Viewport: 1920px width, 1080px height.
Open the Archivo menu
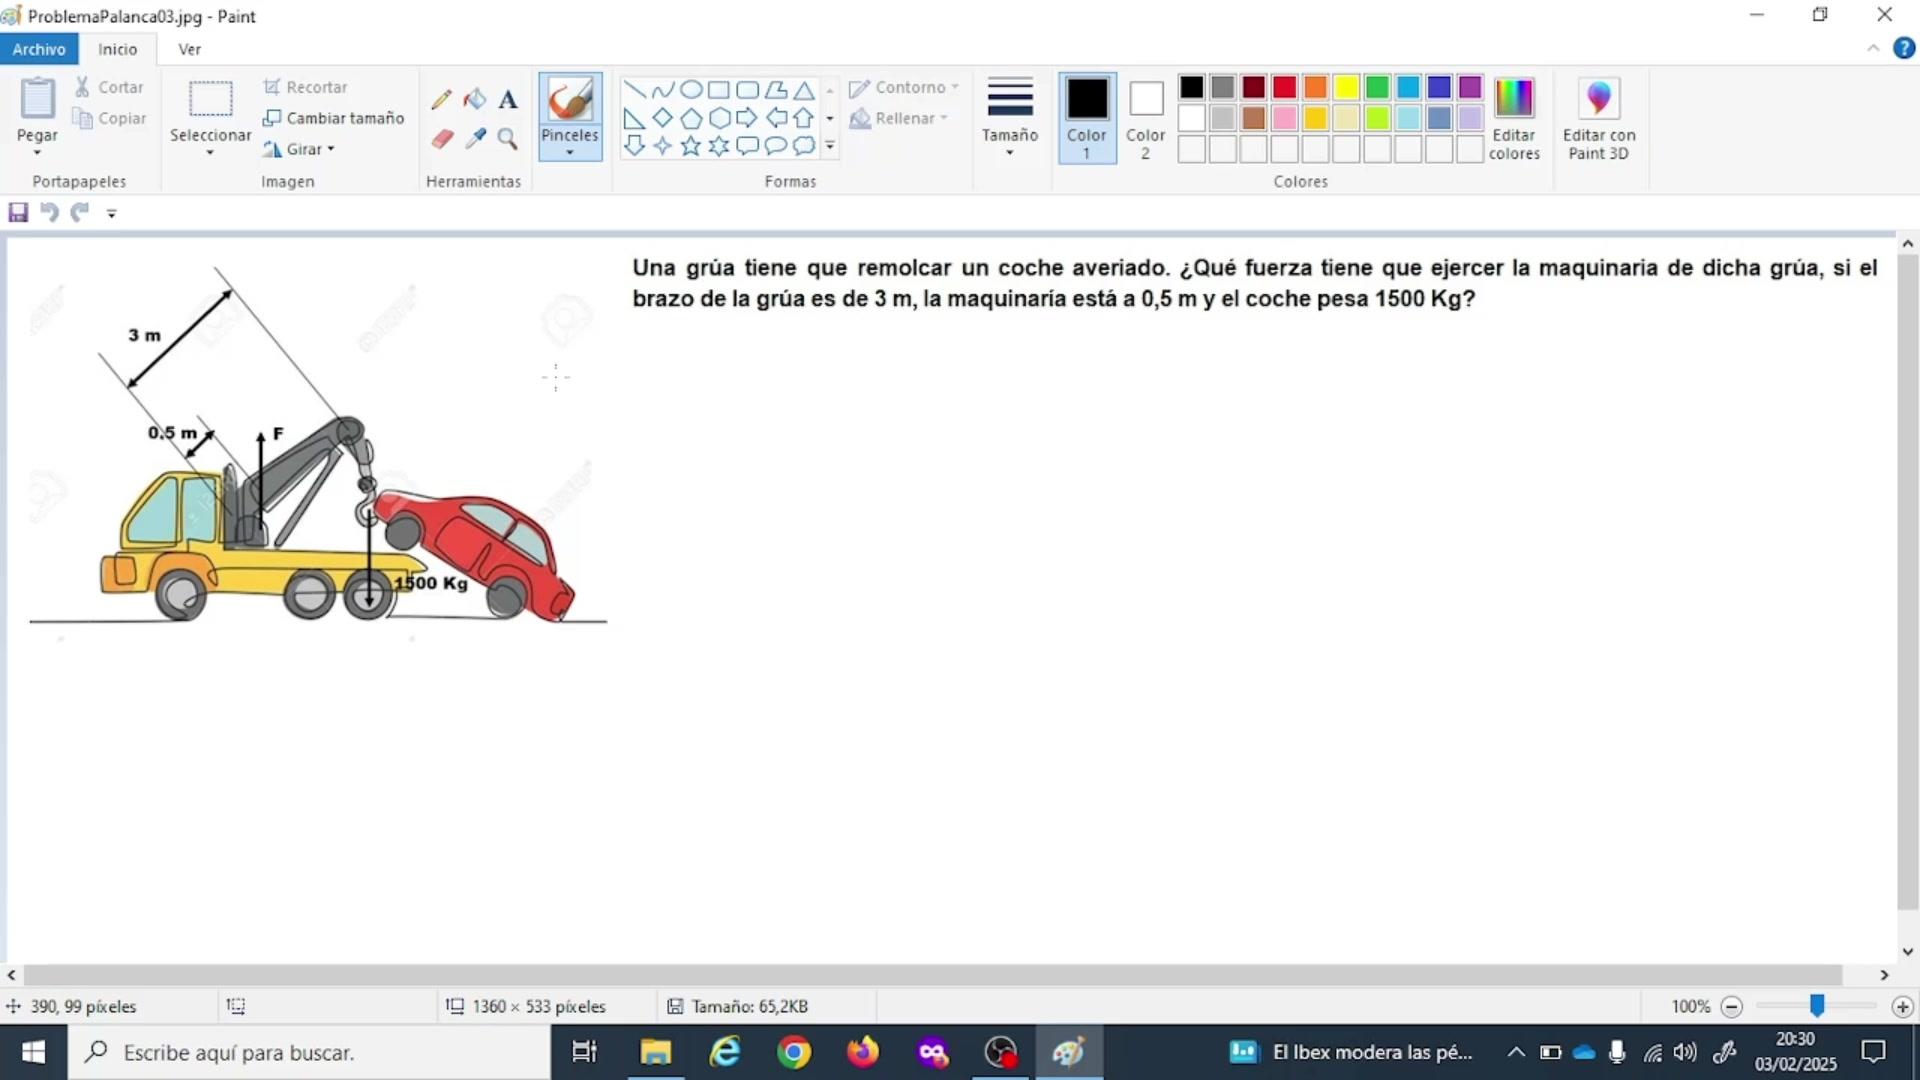(x=39, y=49)
